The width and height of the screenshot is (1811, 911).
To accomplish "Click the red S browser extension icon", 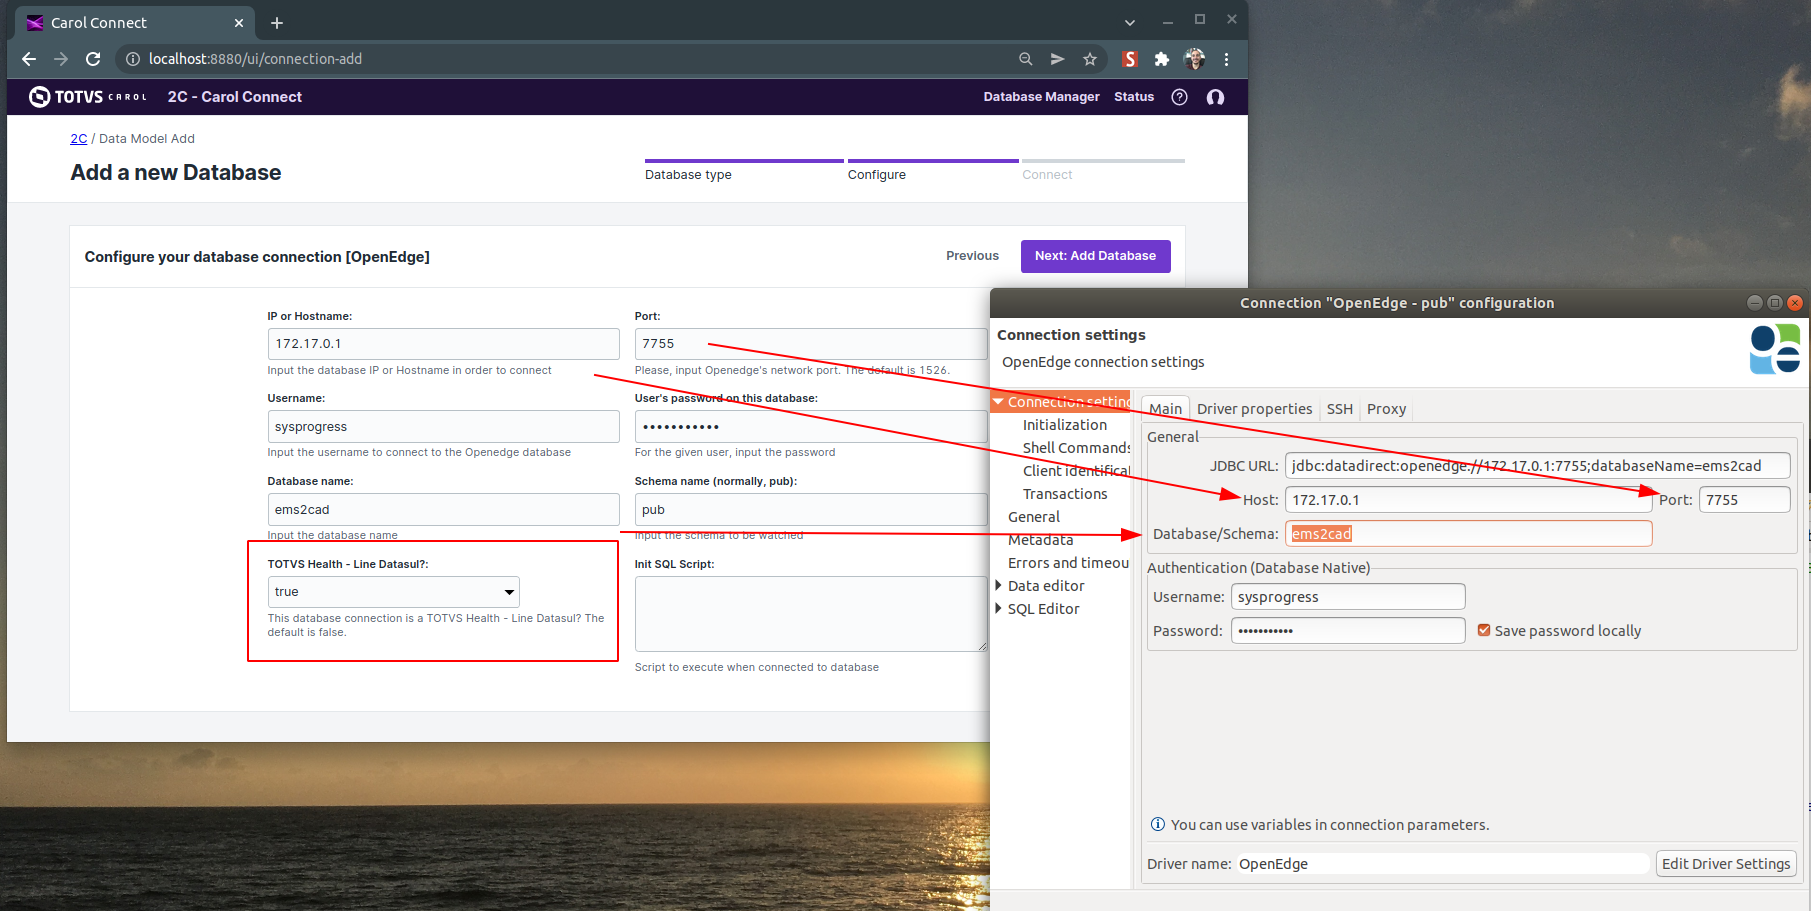I will (1130, 59).
